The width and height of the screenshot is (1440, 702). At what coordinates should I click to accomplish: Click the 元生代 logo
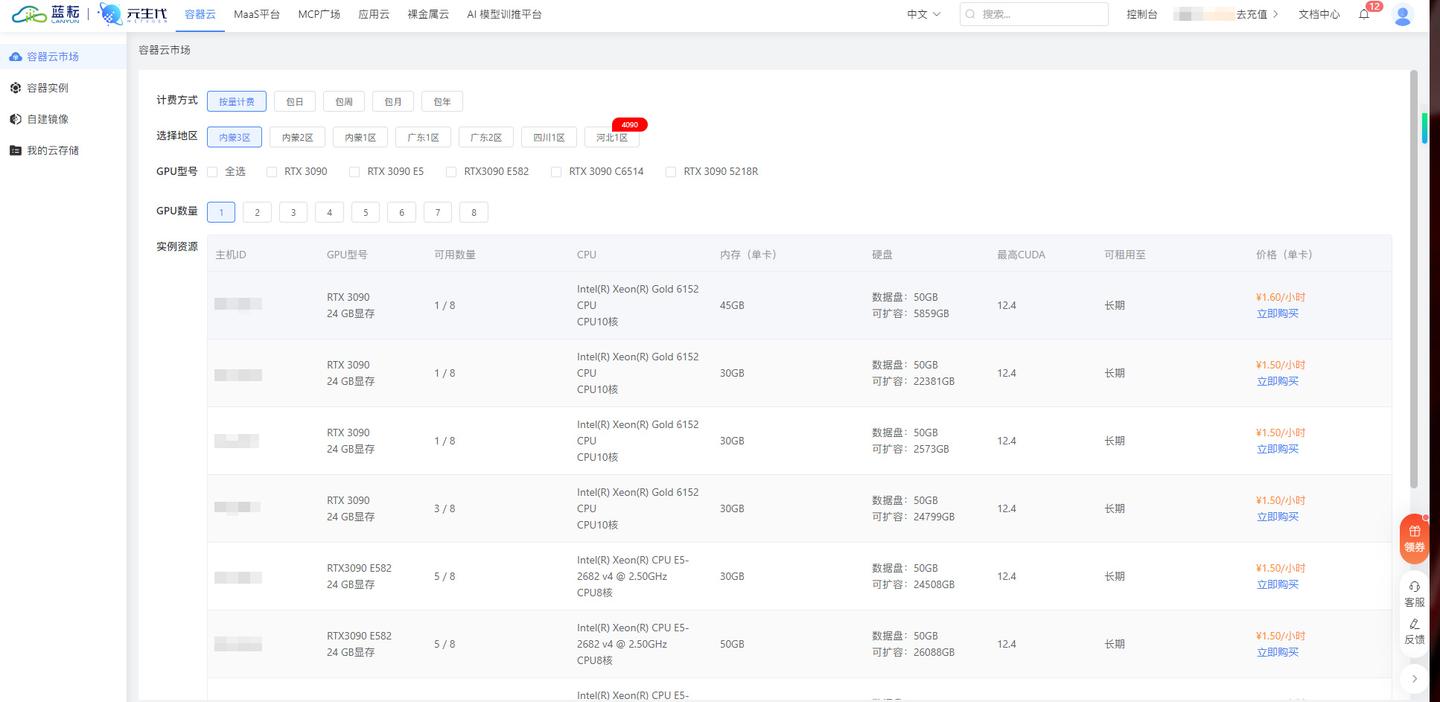pos(133,14)
